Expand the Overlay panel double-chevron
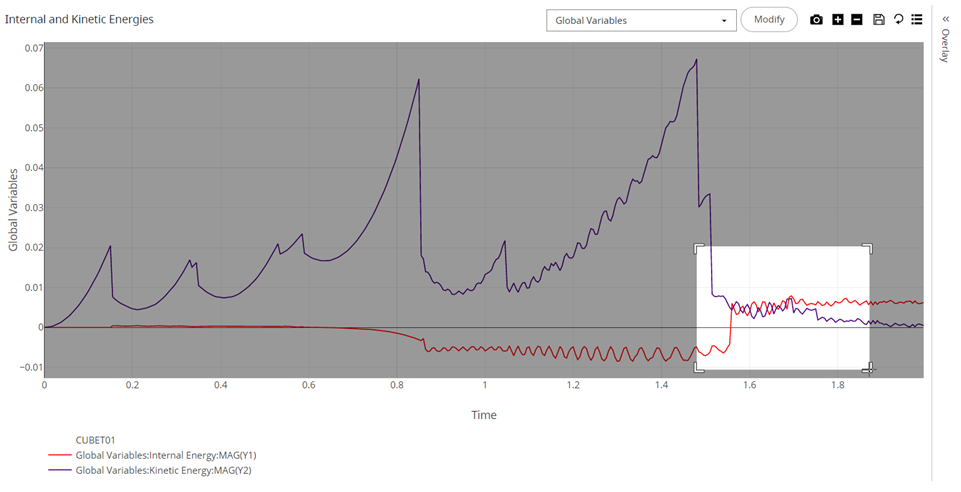 946,19
